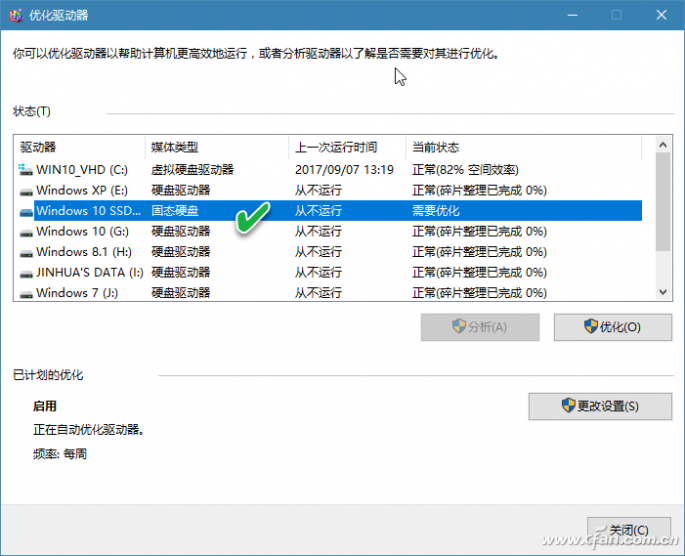Click the 需要优化 status cell
Viewport: 685px width, 556px height.
pyautogui.click(x=436, y=211)
